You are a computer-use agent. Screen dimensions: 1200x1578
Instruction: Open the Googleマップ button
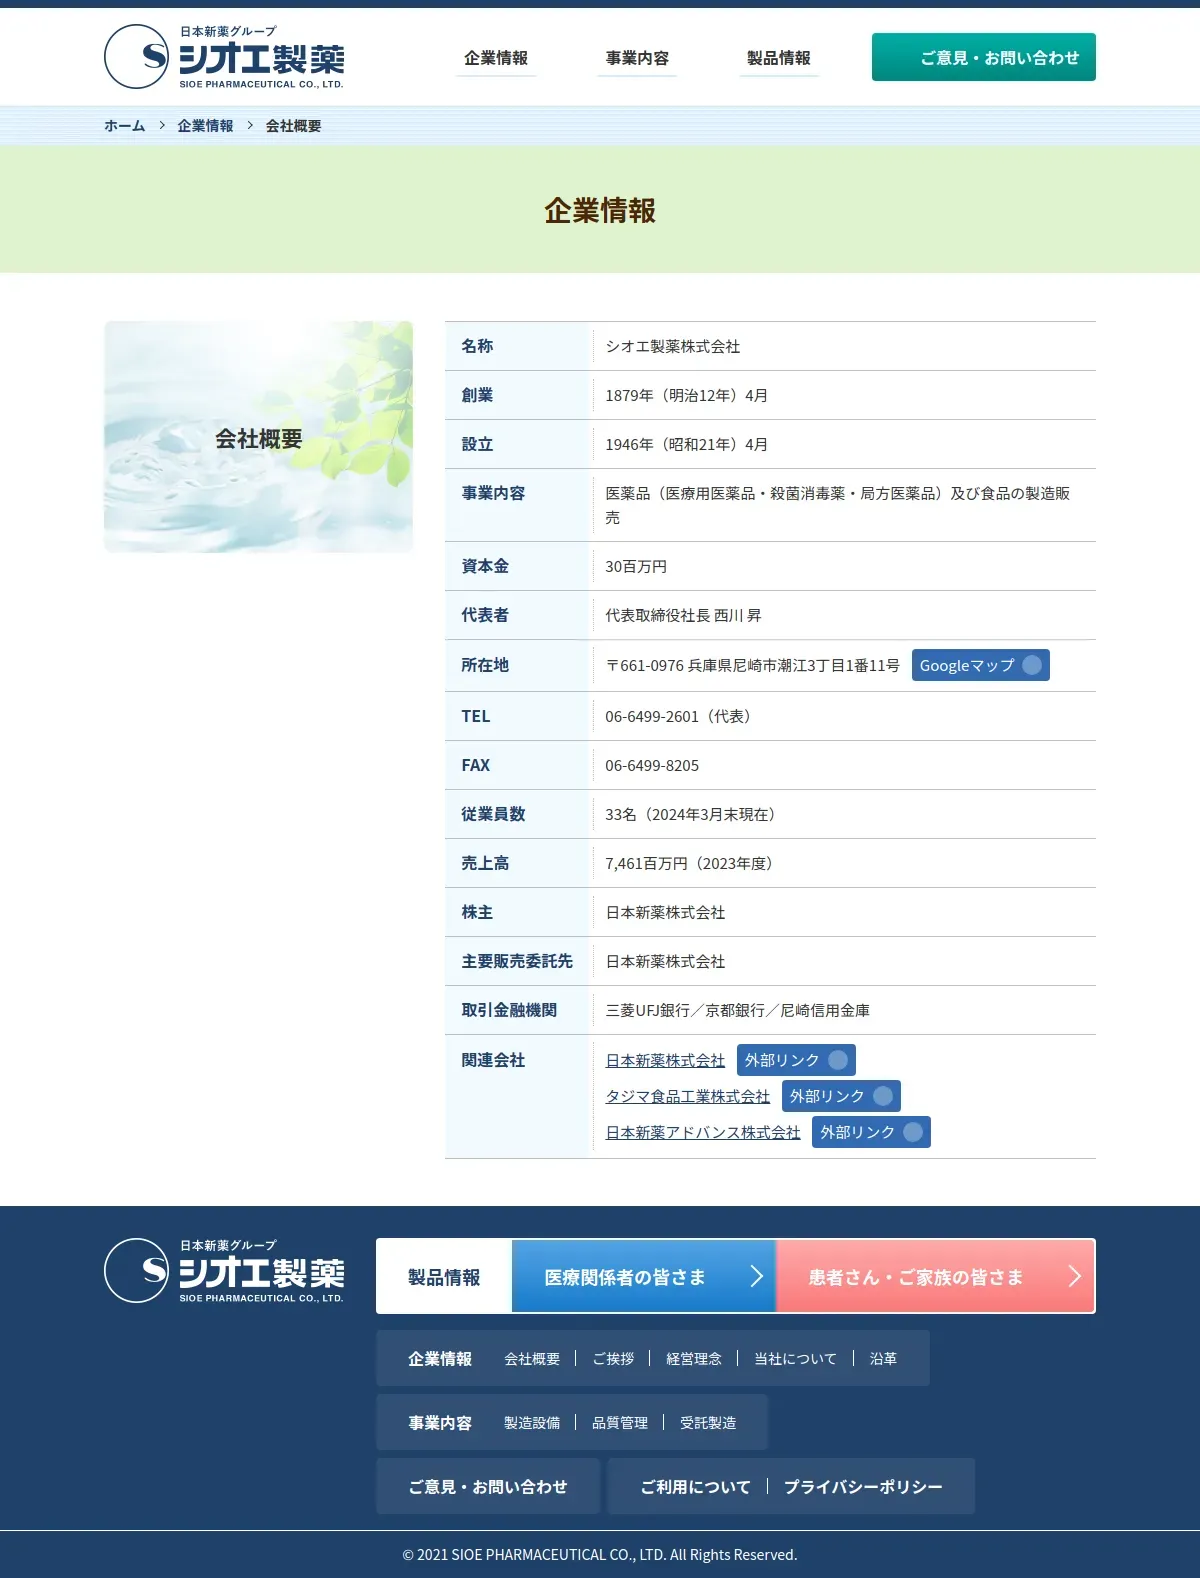coord(981,665)
